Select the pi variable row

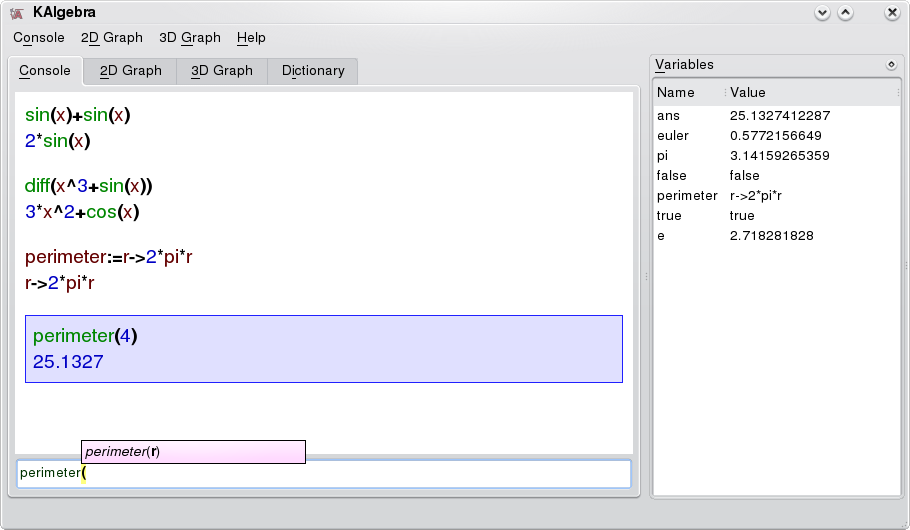click(777, 156)
